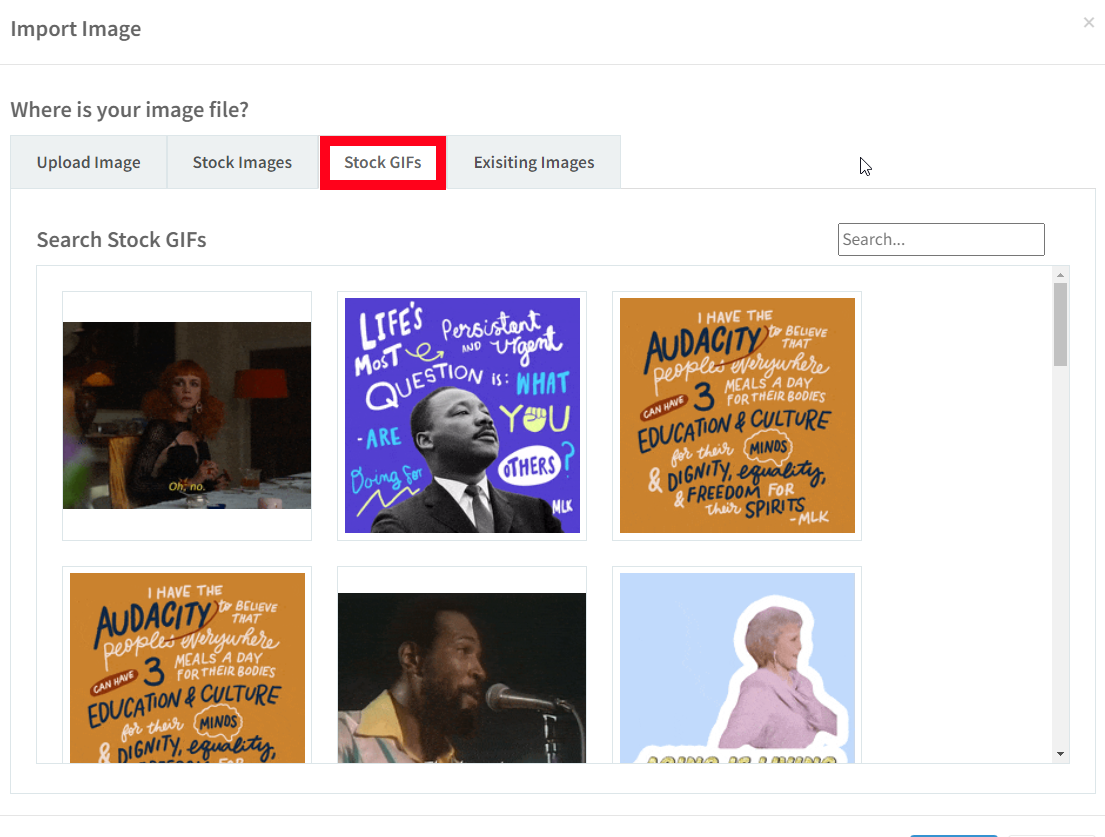The width and height of the screenshot is (1105, 837).
Task: Choose the singer at microphone GIF
Action: 462,665
